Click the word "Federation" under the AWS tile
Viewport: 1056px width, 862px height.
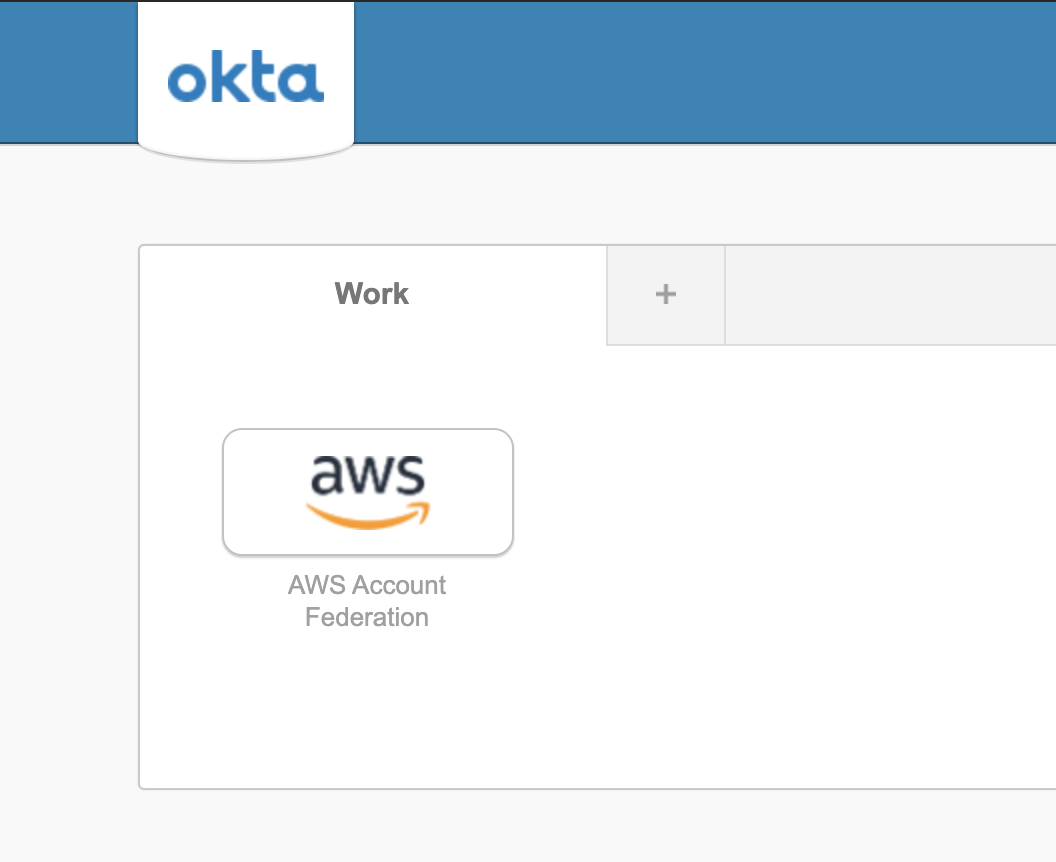coord(367,618)
